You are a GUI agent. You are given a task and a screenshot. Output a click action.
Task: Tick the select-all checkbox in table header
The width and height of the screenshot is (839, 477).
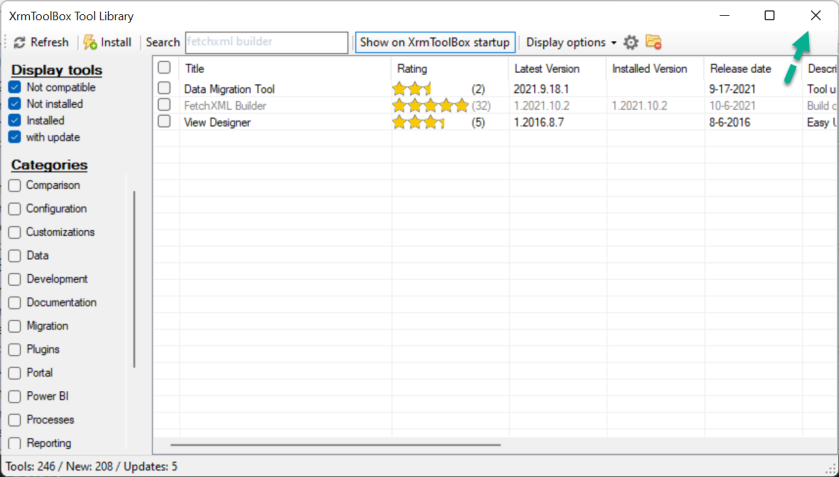(164, 67)
